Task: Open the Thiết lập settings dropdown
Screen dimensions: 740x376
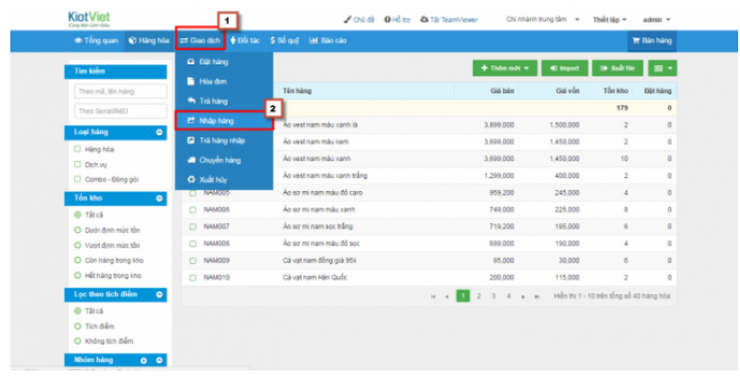Action: click(x=610, y=20)
